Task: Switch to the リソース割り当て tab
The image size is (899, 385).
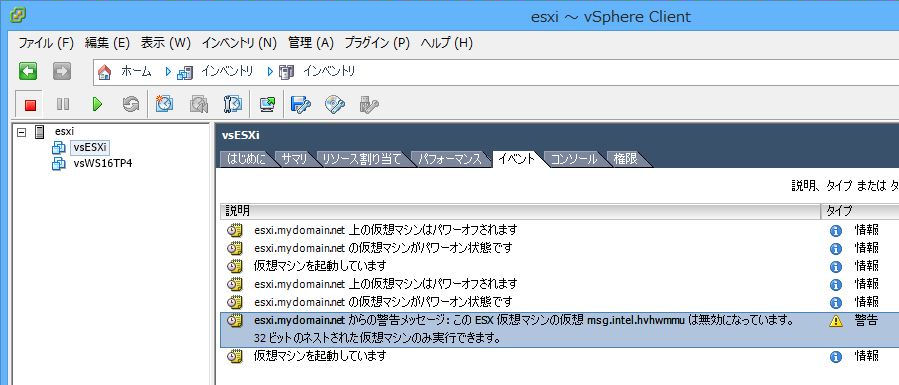Action: (x=361, y=159)
